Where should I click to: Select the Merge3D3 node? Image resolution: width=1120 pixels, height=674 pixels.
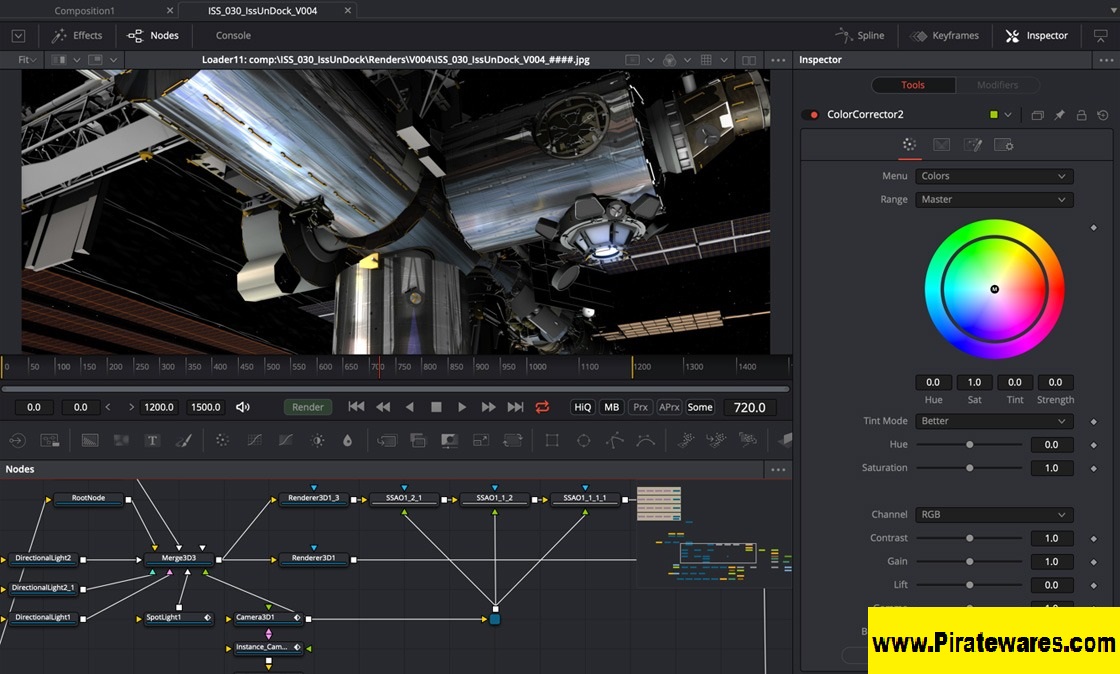(178, 559)
